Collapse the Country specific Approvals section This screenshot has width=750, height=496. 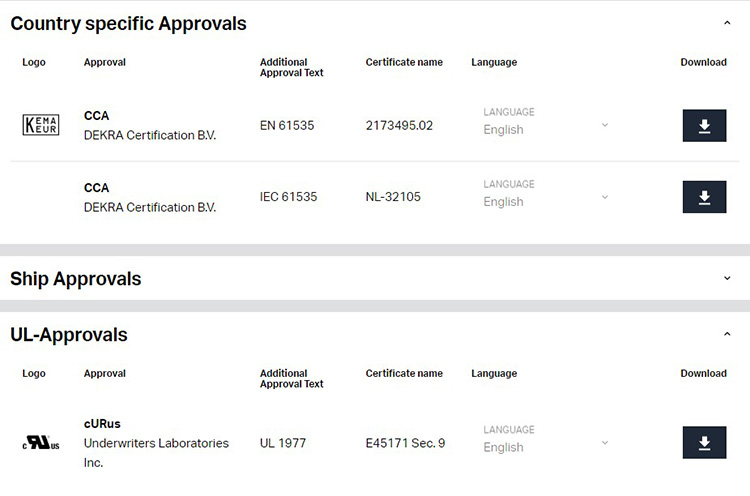(x=727, y=23)
